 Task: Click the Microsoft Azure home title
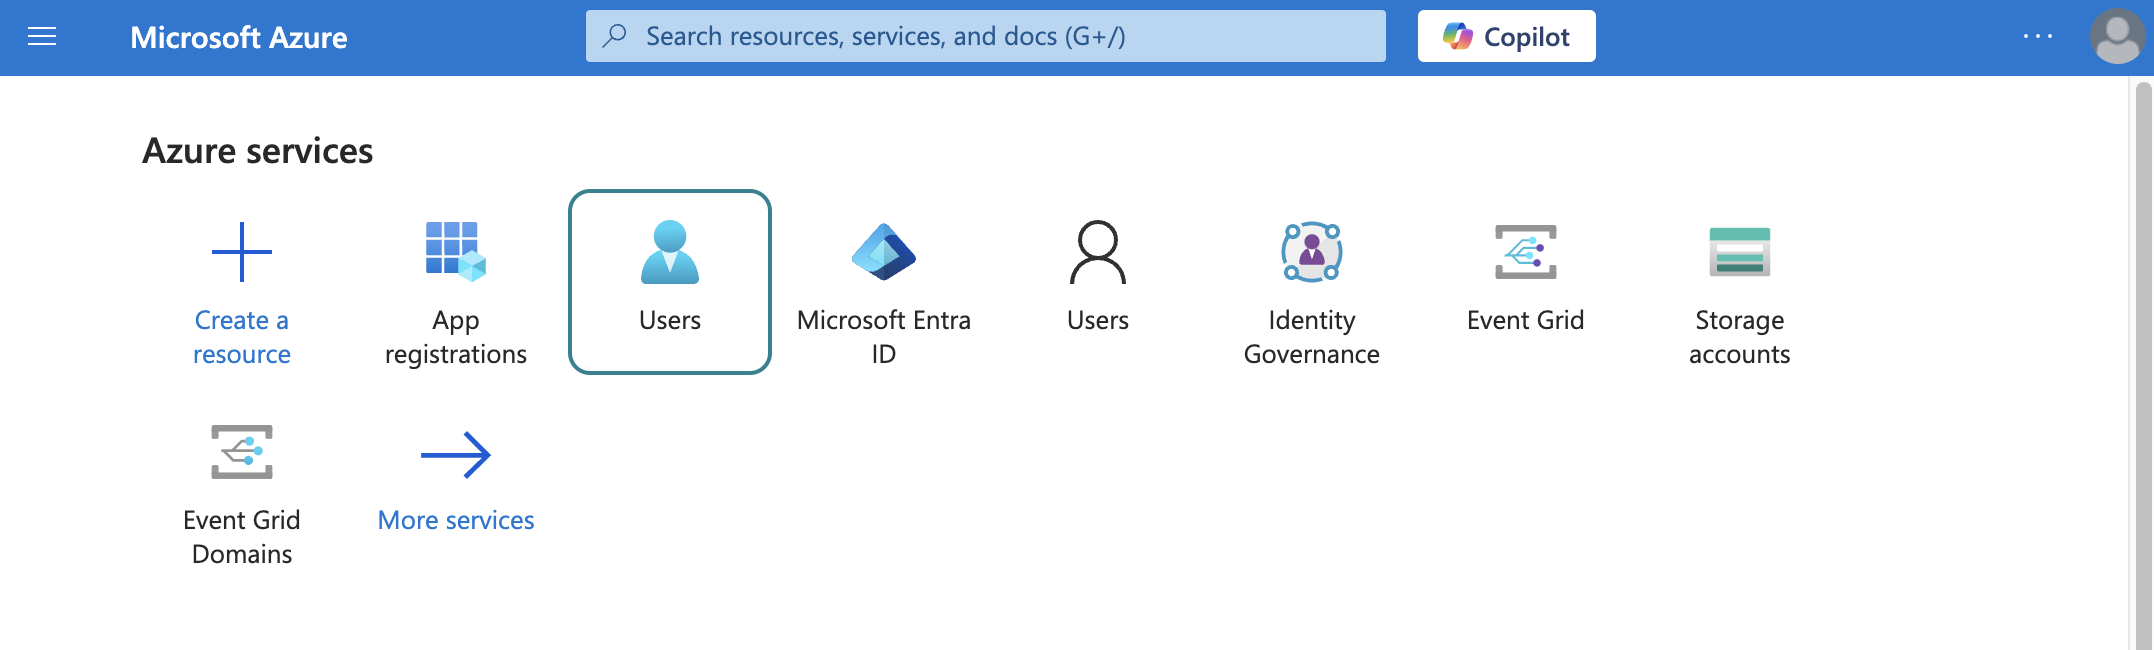point(238,37)
